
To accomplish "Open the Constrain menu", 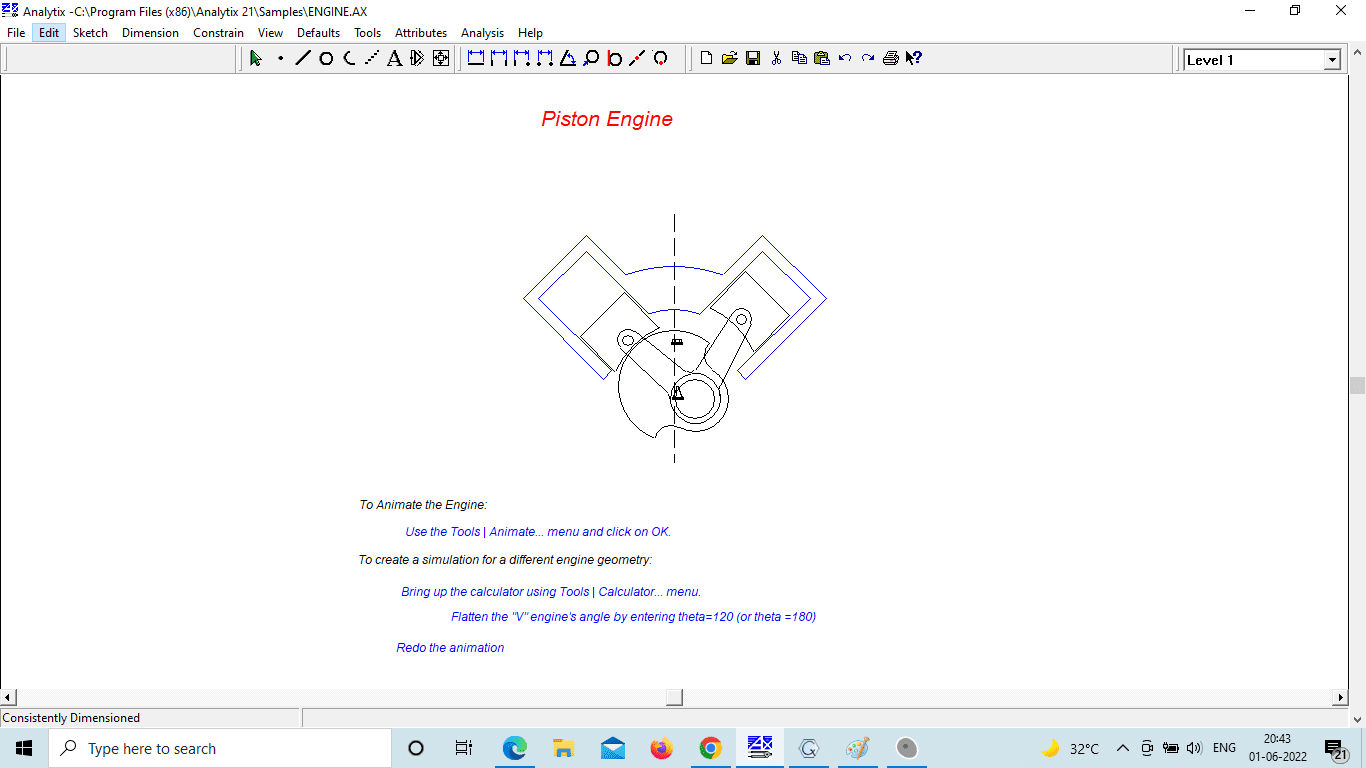I will click(x=218, y=33).
